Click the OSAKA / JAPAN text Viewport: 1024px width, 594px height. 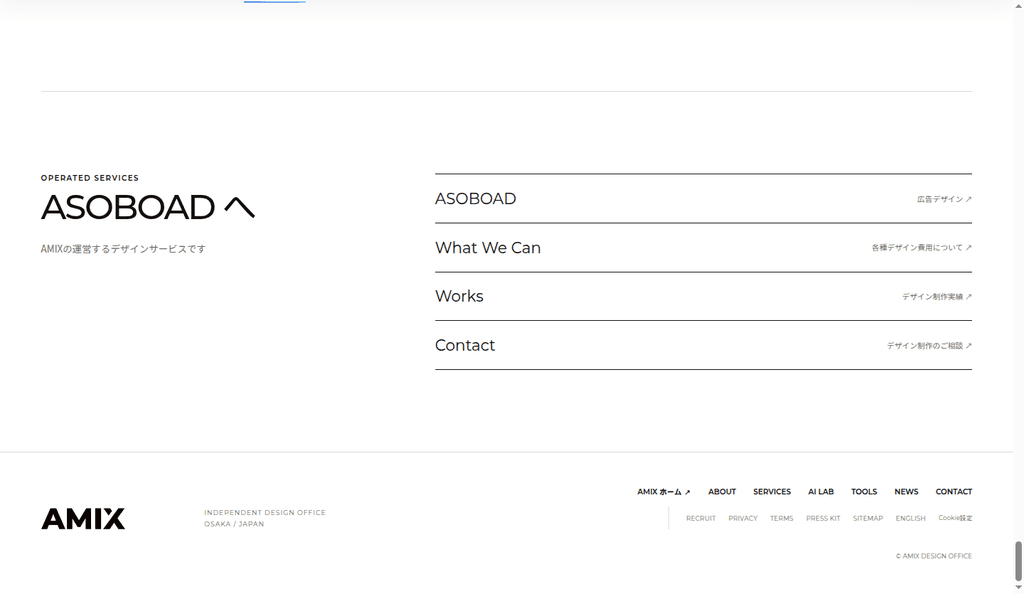(x=234, y=524)
